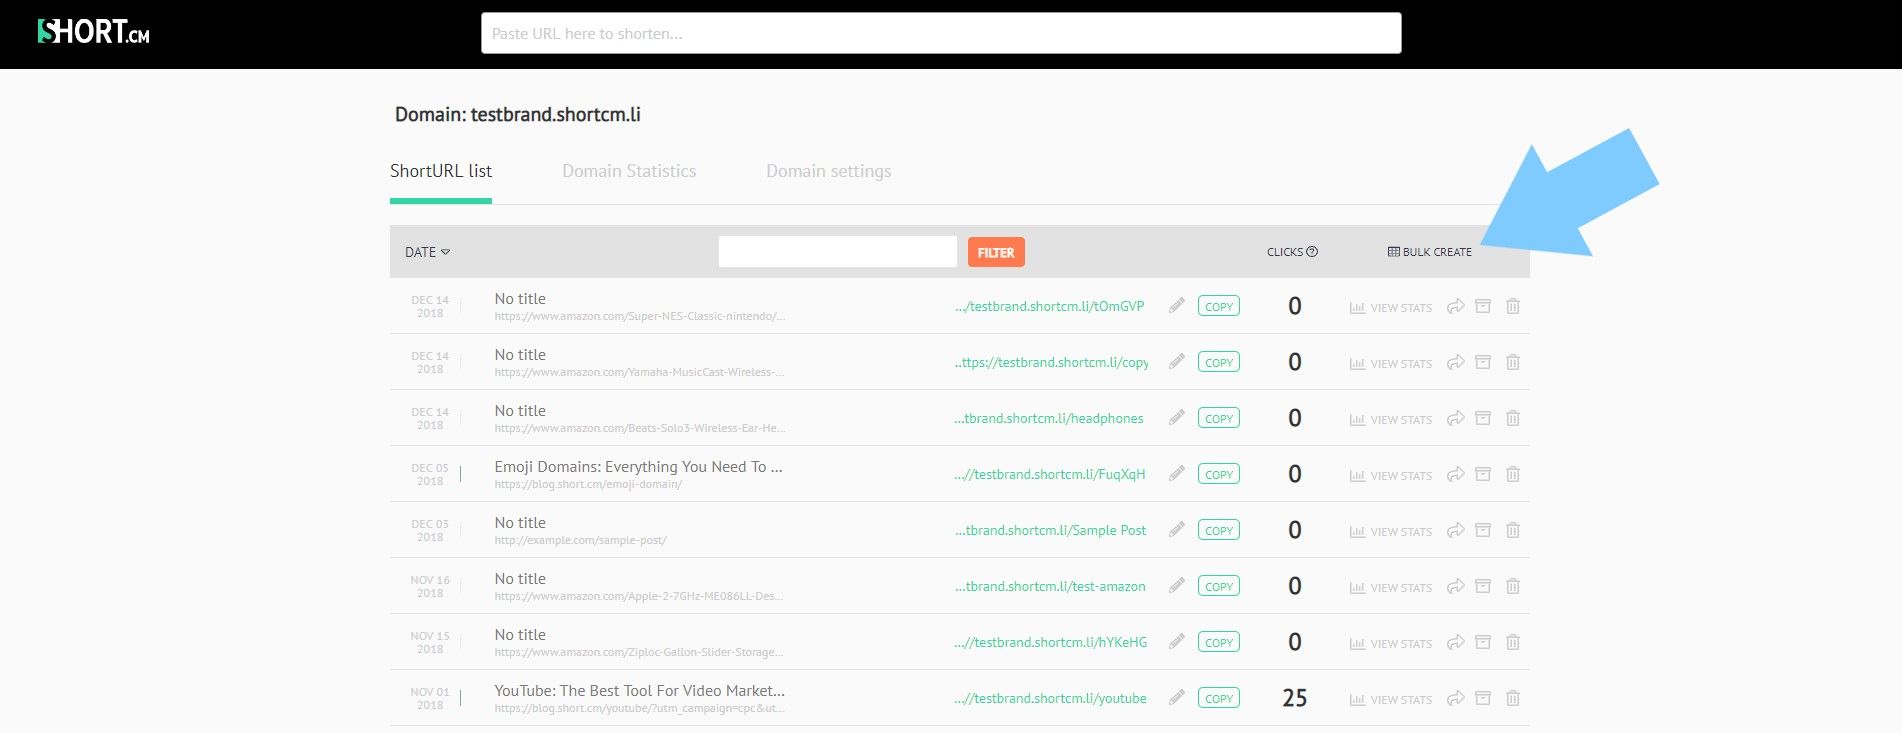
Task: Archive the Sample Post short link
Action: click(x=1483, y=530)
